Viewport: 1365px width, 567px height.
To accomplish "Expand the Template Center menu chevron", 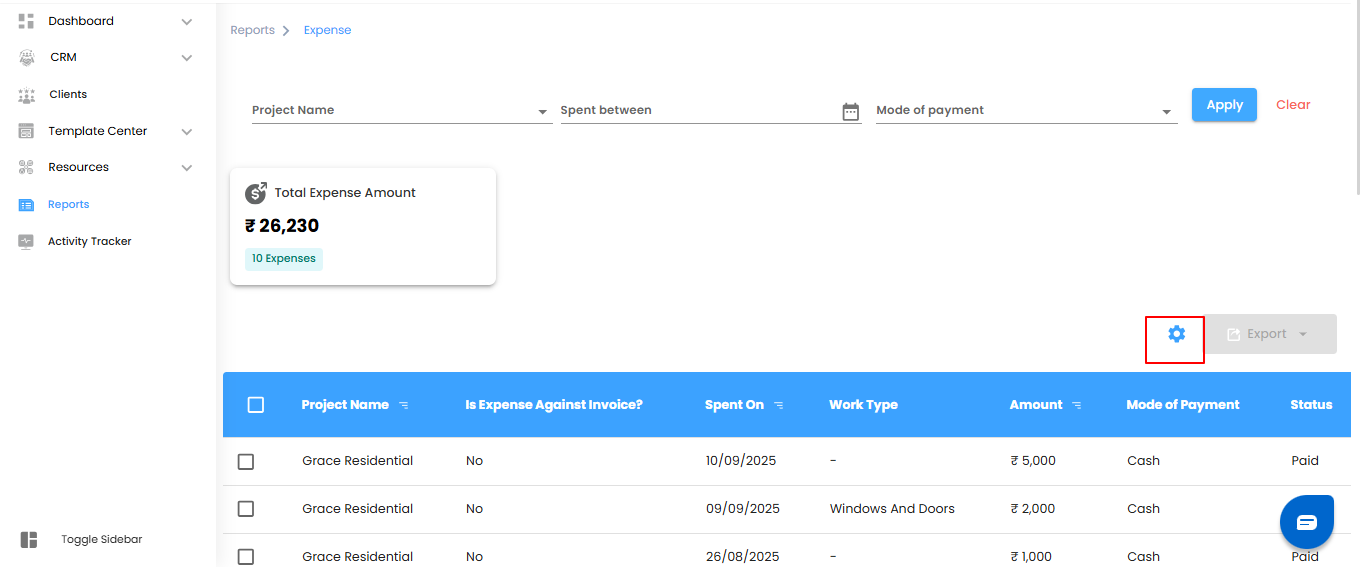I will [186, 132].
